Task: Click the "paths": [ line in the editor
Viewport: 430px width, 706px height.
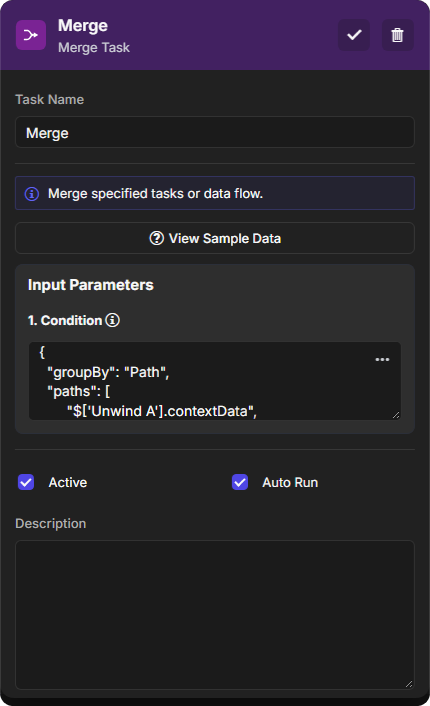Action: [78, 392]
